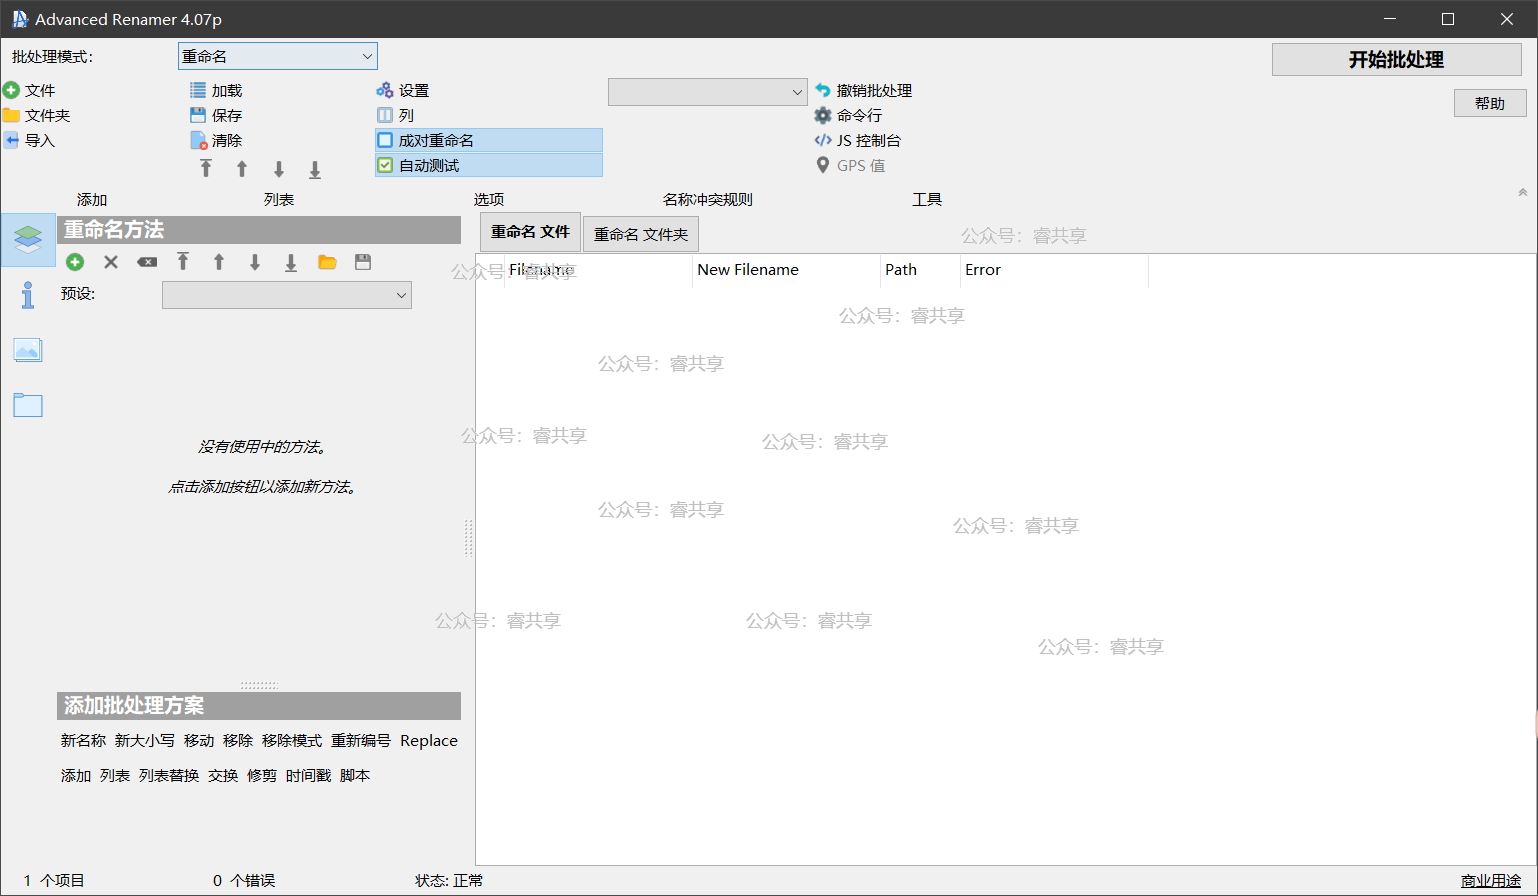1538x896 pixels.
Task: Add the 移除模式 method
Action: 292,741
